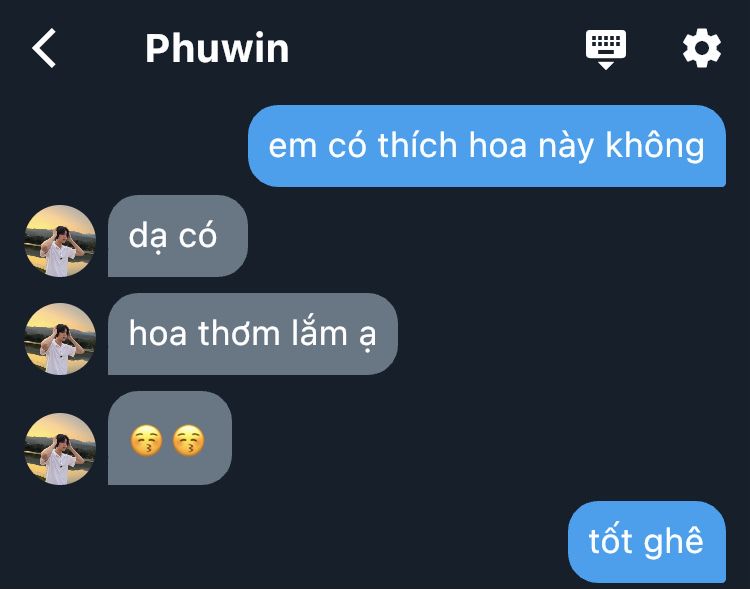Hide the keyboard with the keyboard icon
This screenshot has width=750, height=589.
coord(606,49)
